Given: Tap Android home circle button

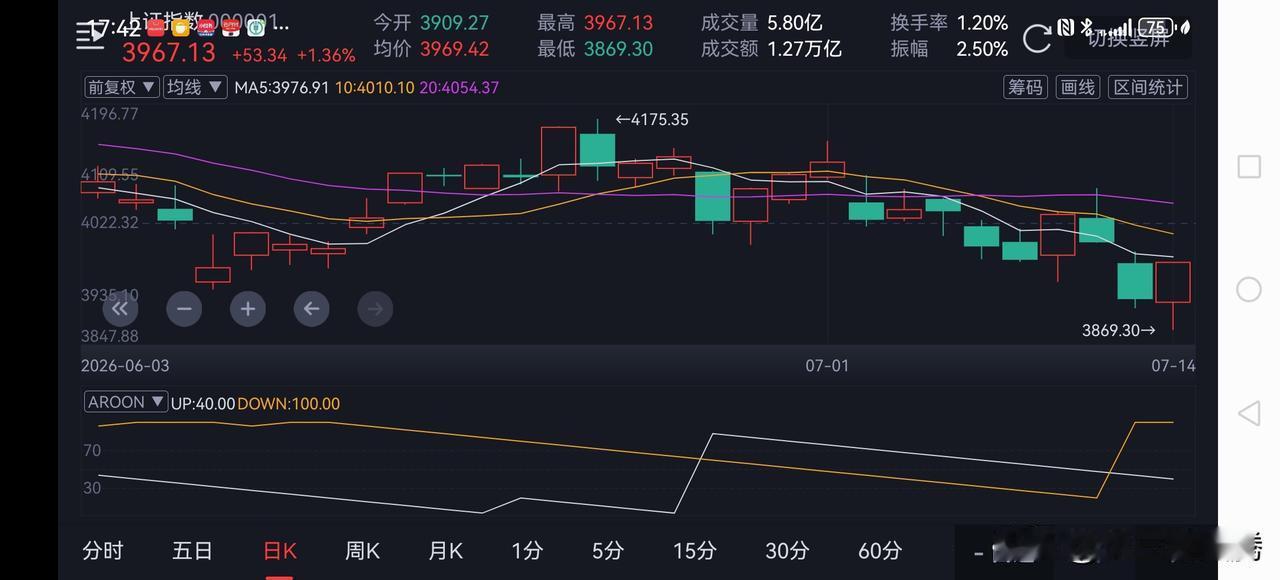Looking at the screenshot, I should tap(1249, 289).
